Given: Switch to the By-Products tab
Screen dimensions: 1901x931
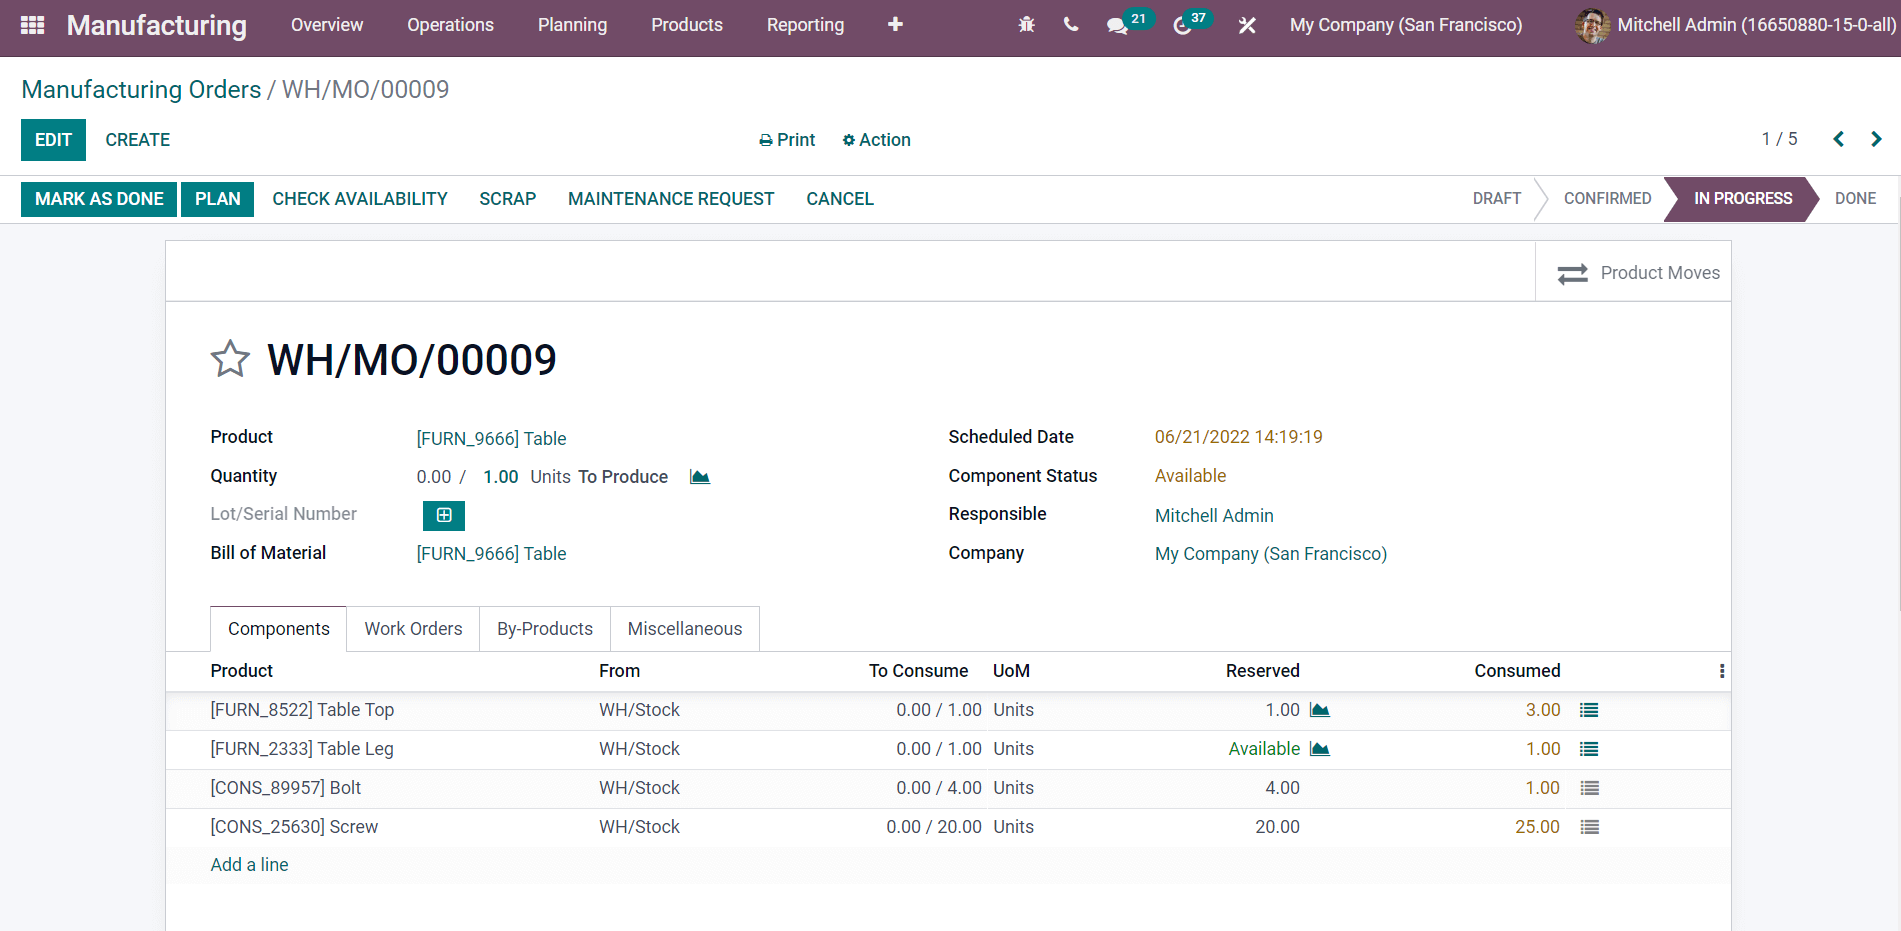Looking at the screenshot, I should [545, 629].
